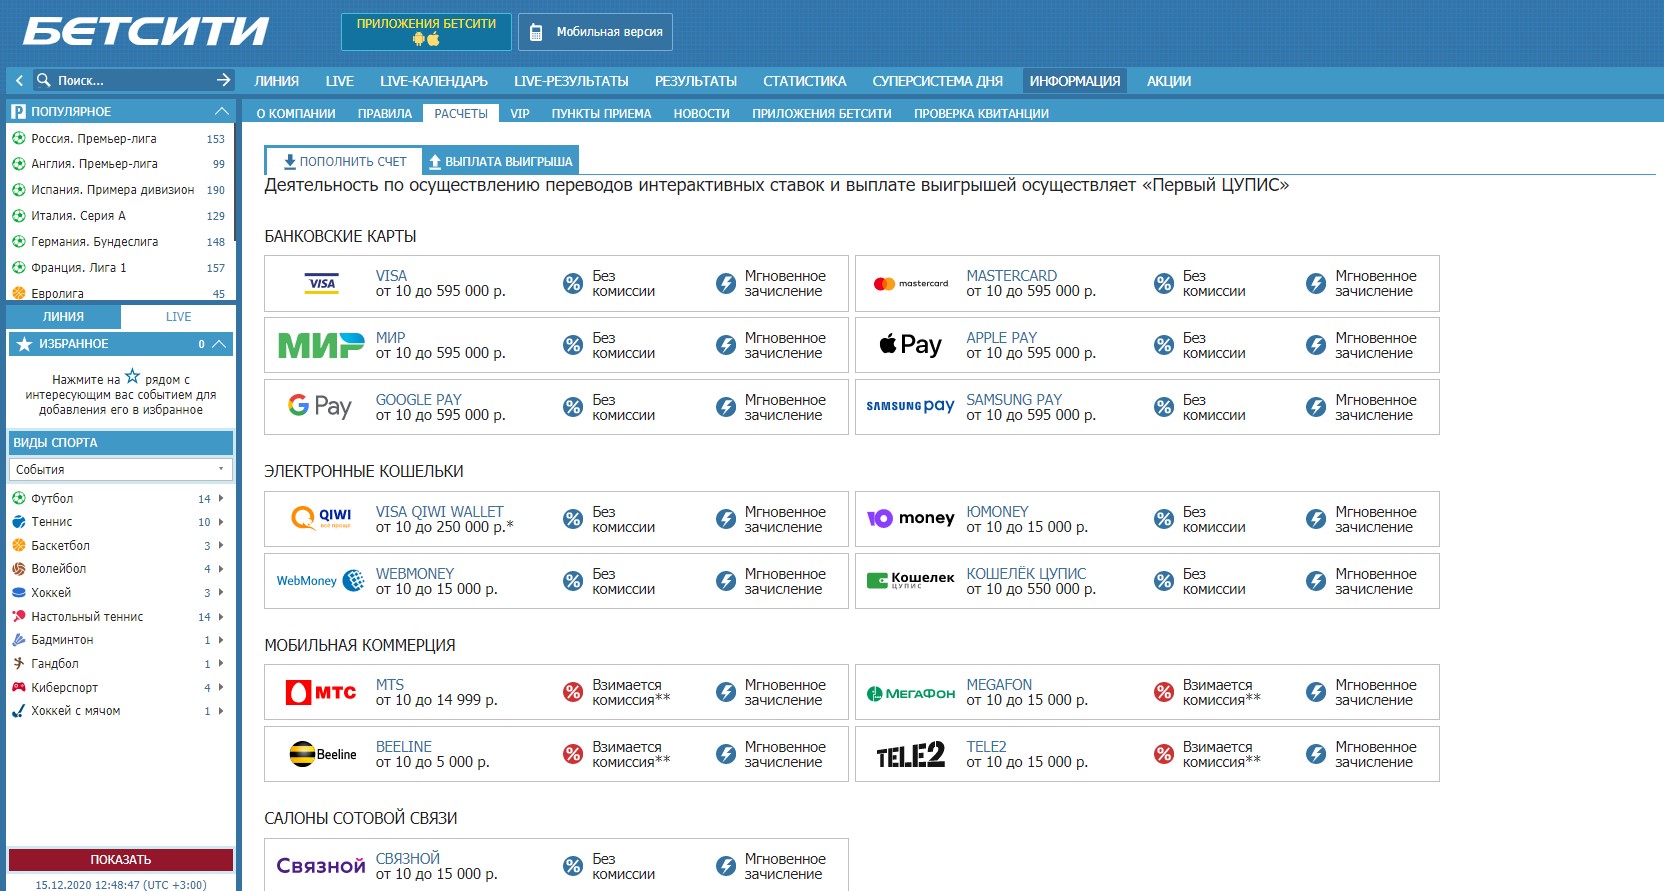Collapse the sidebar with back chevron

[19, 80]
